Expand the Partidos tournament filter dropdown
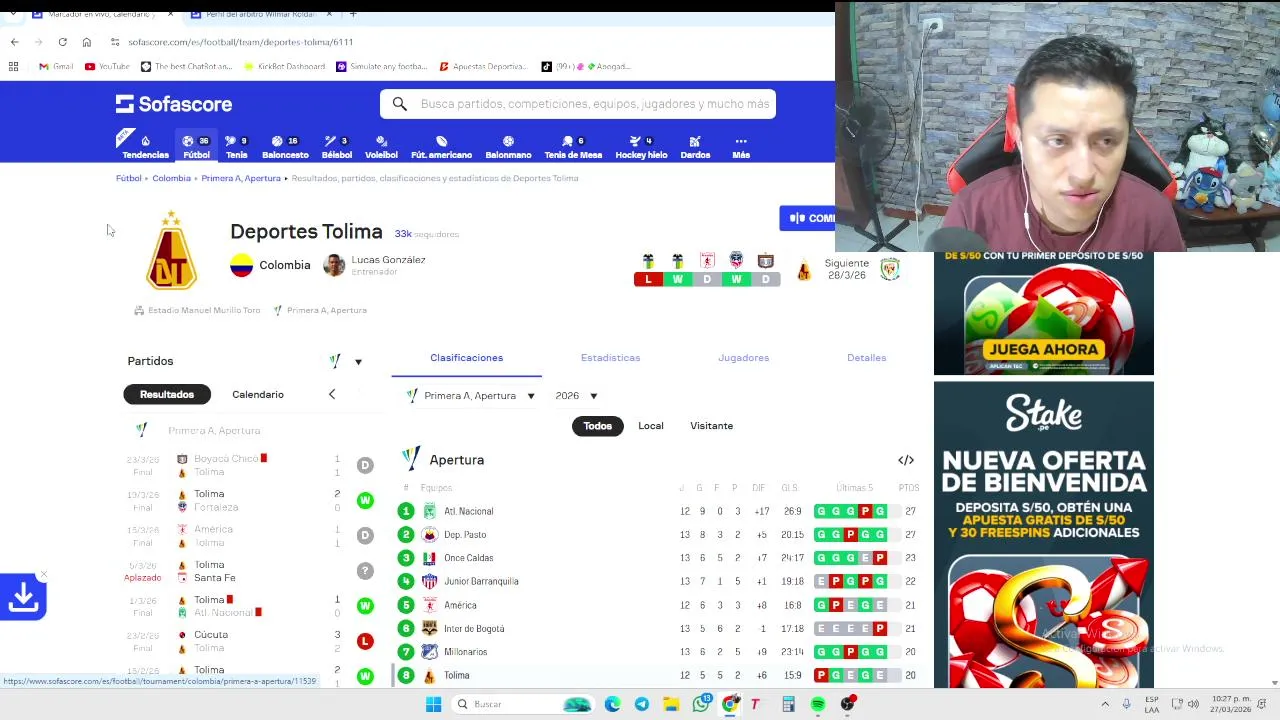The height and width of the screenshot is (720, 1280). (346, 361)
